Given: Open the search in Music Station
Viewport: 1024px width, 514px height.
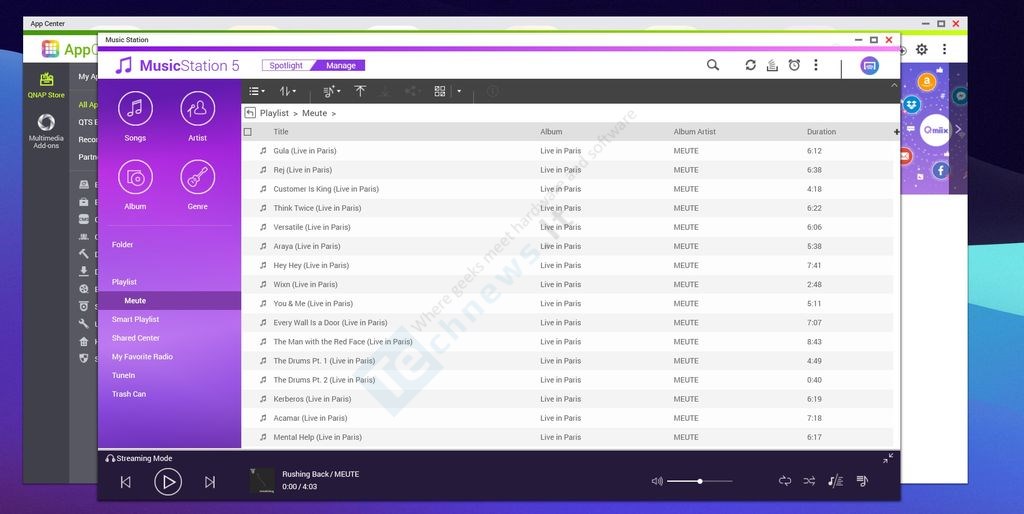Looking at the screenshot, I should tap(712, 65).
